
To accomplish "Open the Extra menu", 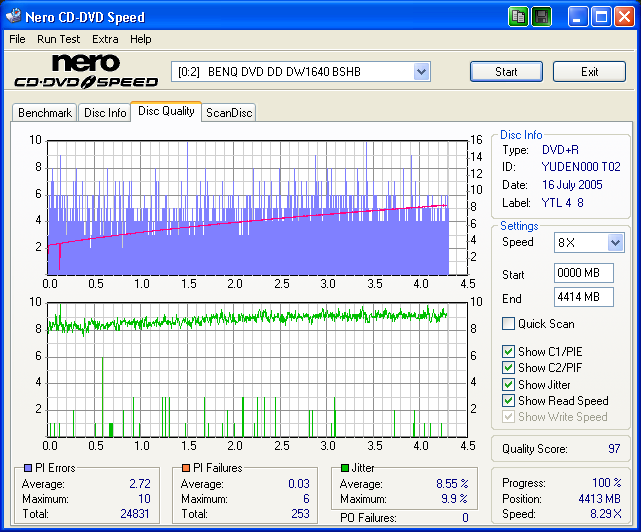I will (105, 39).
